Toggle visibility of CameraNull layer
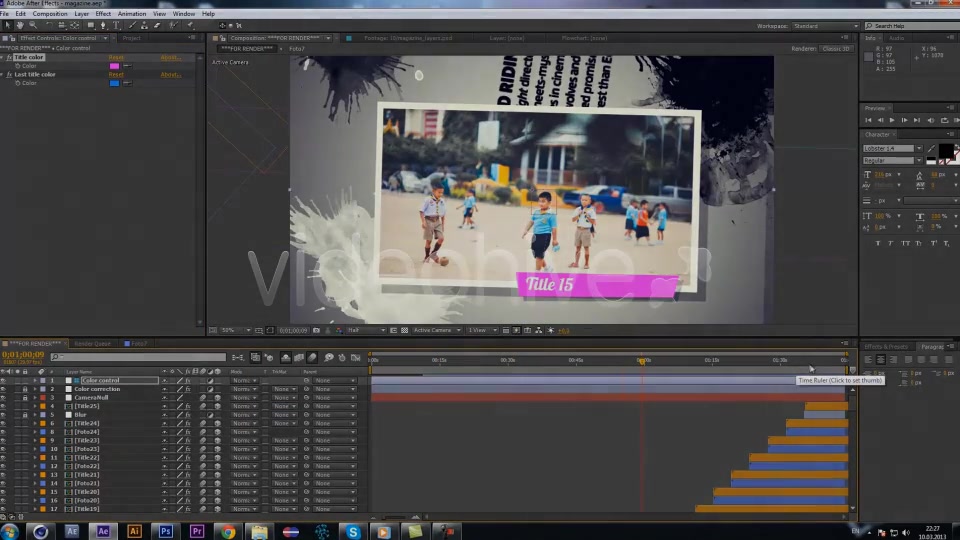 pyautogui.click(x=4, y=397)
